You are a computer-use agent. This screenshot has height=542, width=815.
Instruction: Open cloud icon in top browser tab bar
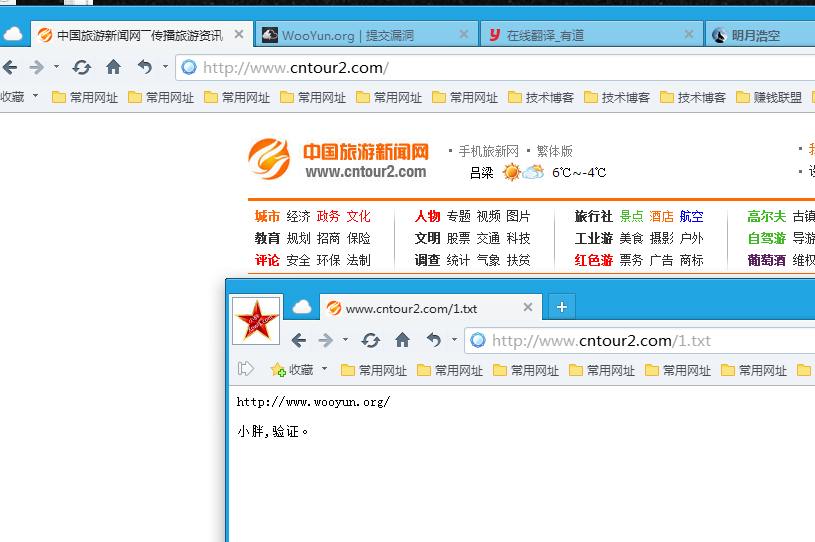click(x=13, y=34)
